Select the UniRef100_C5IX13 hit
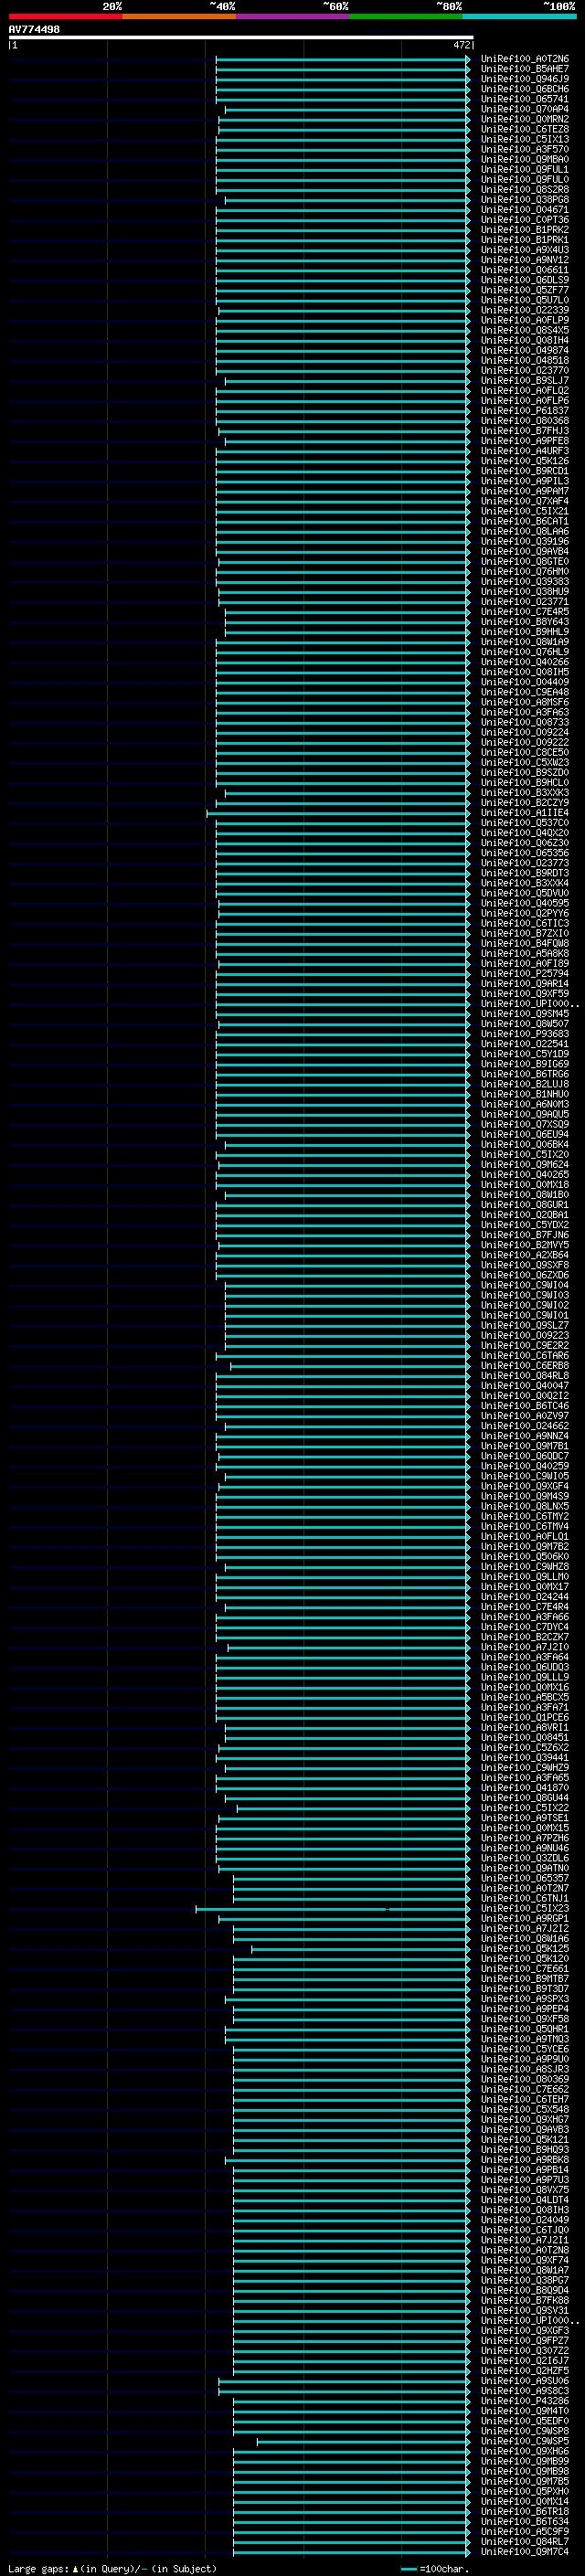Image resolution: width=585 pixels, height=2576 pixels. coord(525,140)
